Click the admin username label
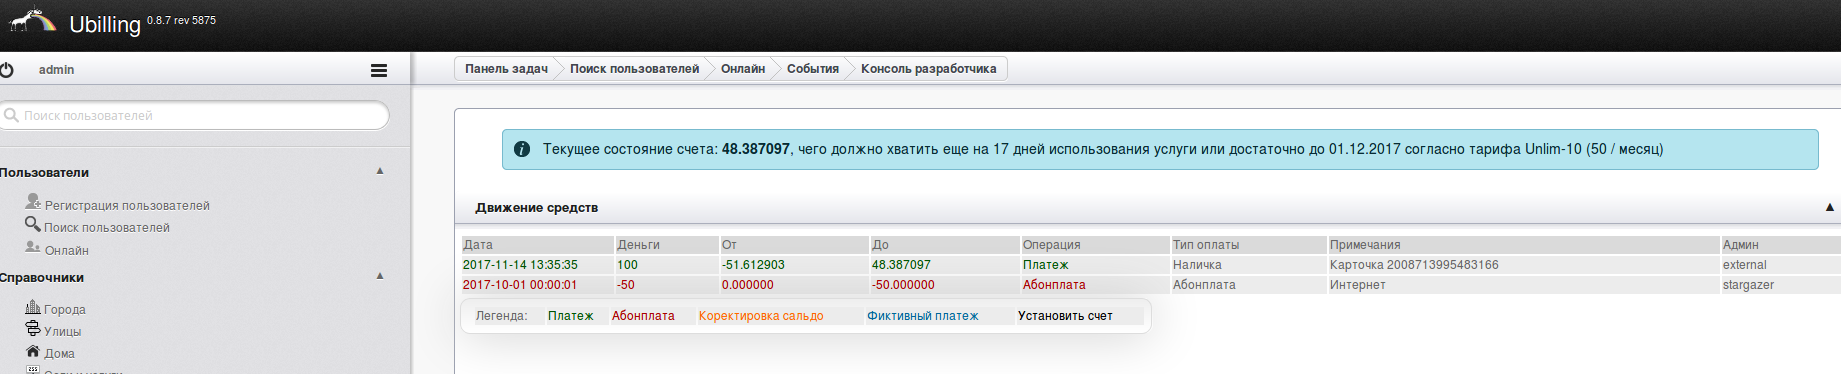This screenshot has height=374, width=1841. coord(56,70)
